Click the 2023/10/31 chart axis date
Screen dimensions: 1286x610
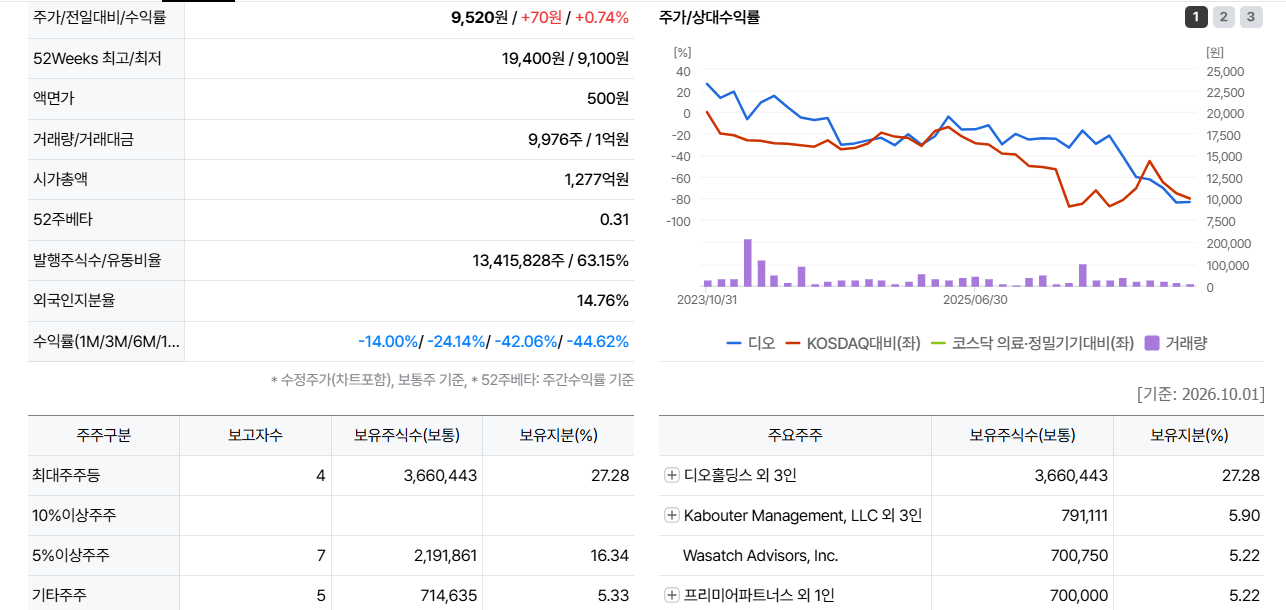707,299
